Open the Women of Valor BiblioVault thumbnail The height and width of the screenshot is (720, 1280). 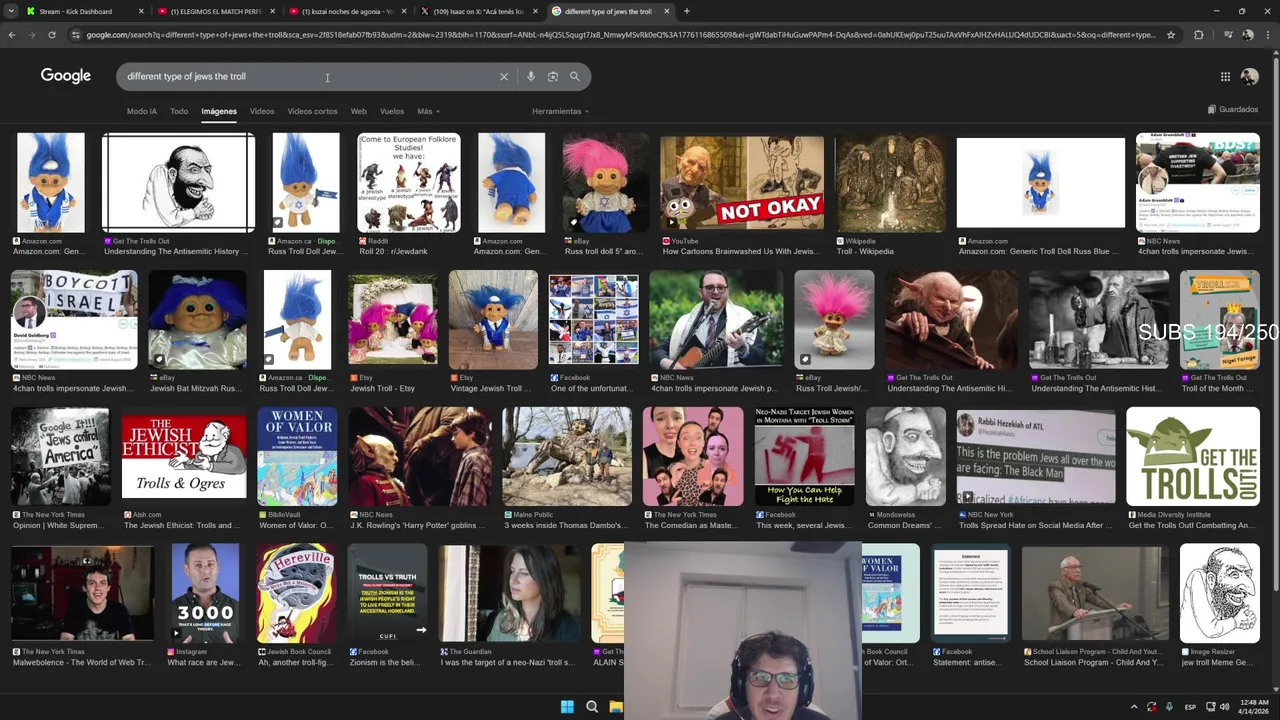[x=297, y=456]
